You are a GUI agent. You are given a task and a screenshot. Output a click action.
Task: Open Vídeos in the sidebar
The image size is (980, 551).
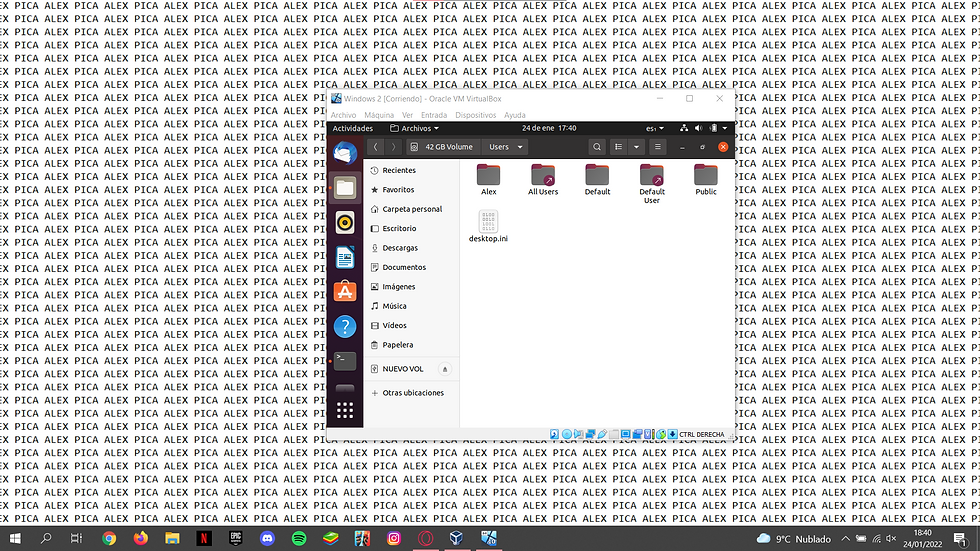click(411, 325)
